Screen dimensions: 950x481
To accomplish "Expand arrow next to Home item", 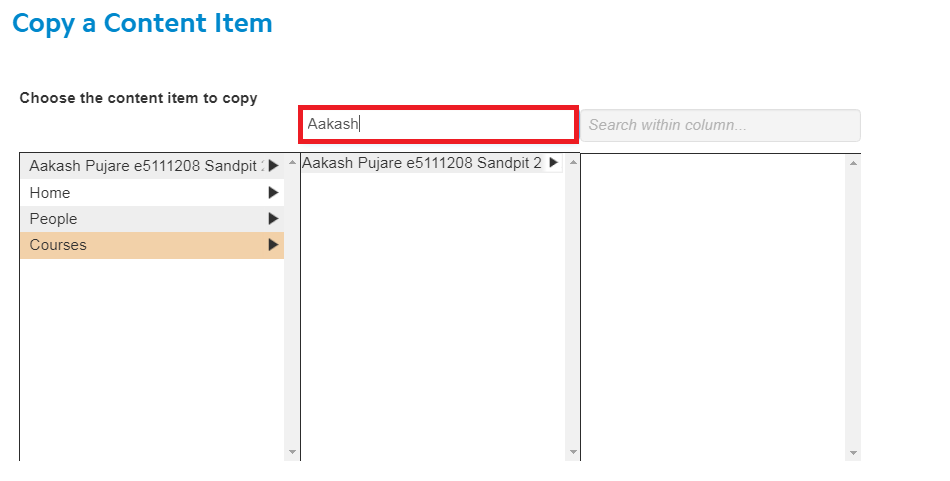I will 273,193.
